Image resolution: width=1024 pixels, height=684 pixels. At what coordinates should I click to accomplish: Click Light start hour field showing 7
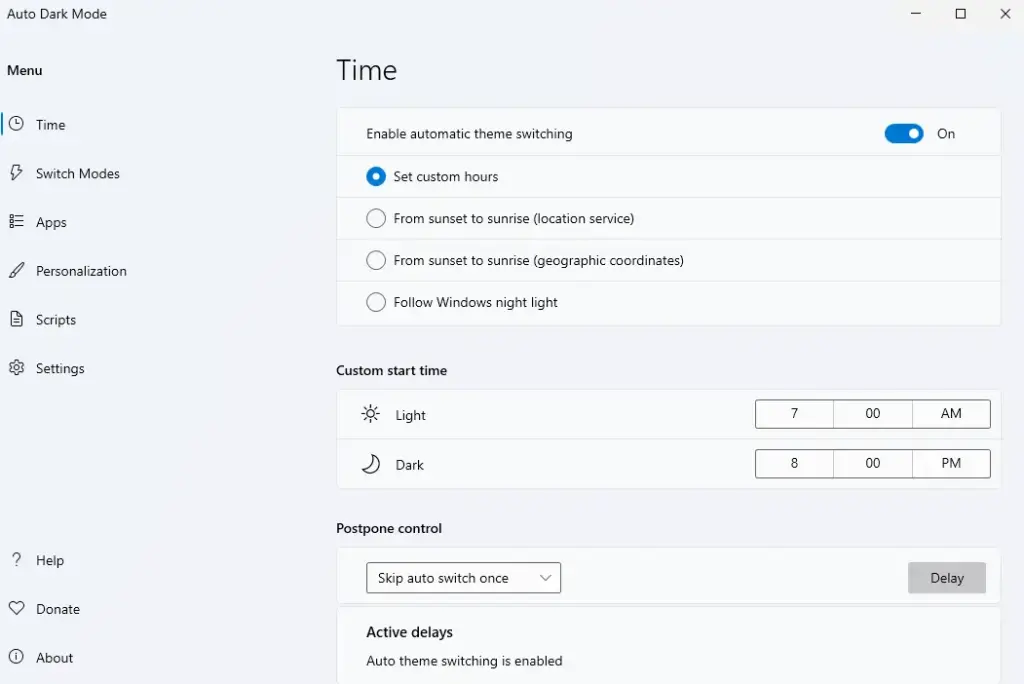click(794, 414)
